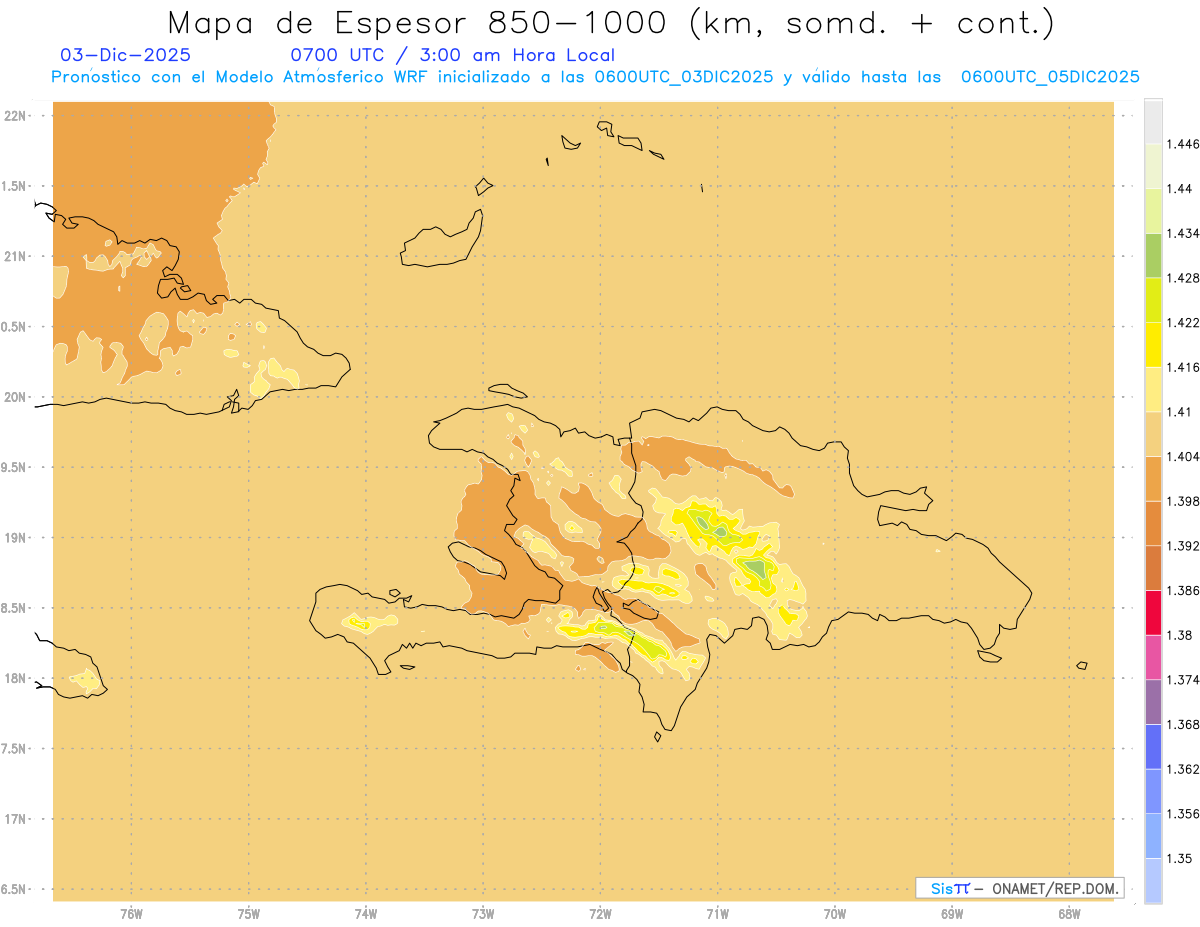The width and height of the screenshot is (1200, 927).
Task: Pick the yellow-green swatch between 1.422 and 1.428
Action: [1153, 300]
